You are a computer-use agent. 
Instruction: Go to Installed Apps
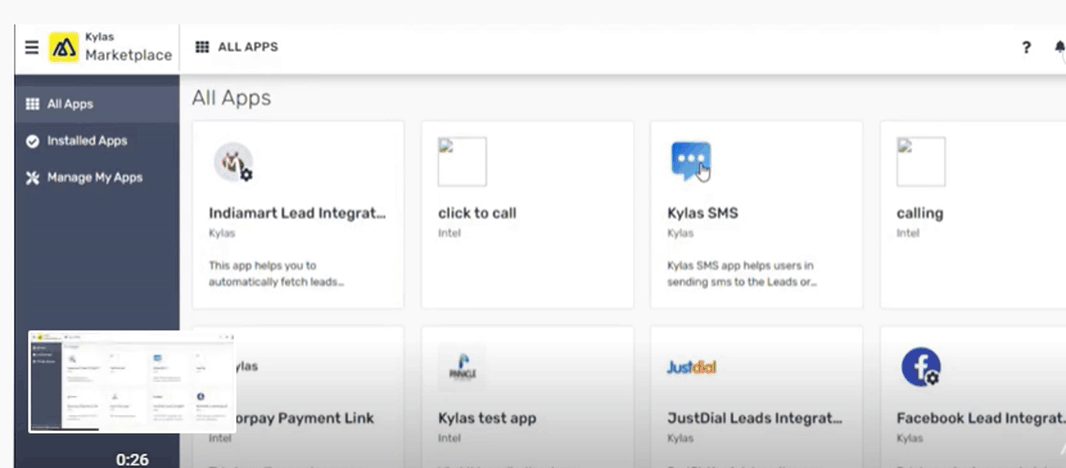(x=96, y=141)
